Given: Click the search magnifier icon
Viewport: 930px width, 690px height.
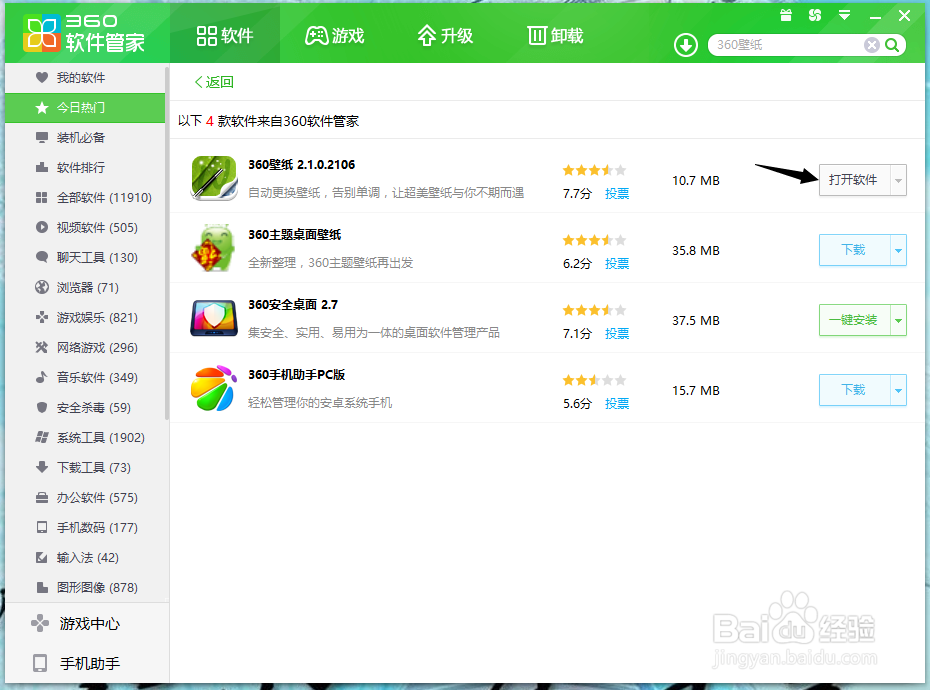Looking at the screenshot, I should tap(891, 45).
